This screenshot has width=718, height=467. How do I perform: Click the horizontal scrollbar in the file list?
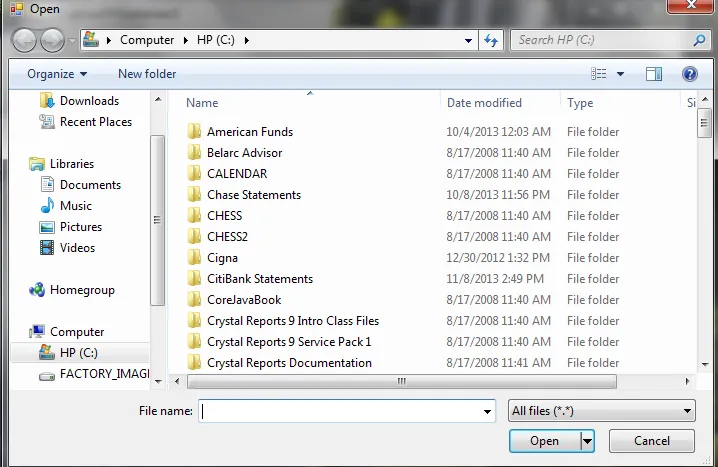click(402, 381)
